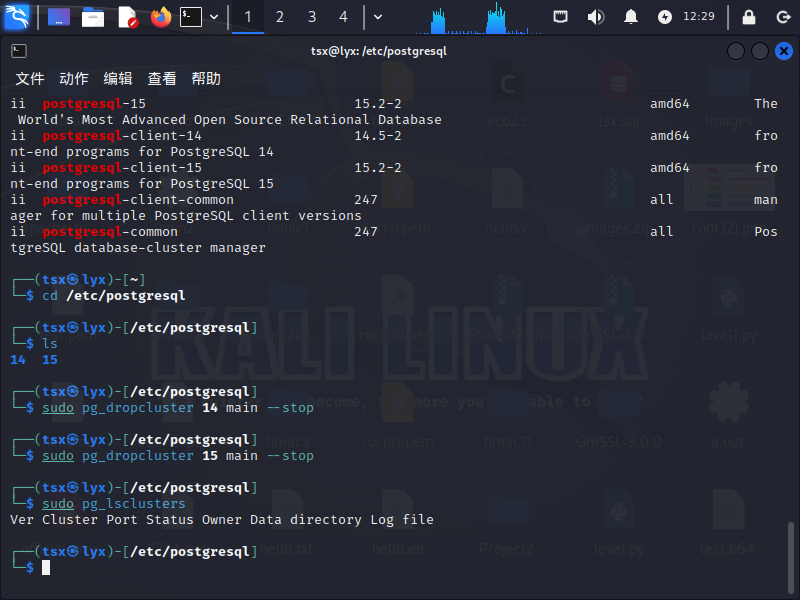Image resolution: width=800 pixels, height=600 pixels.
Task: Click version text 14.5-2
Action: coord(378,136)
